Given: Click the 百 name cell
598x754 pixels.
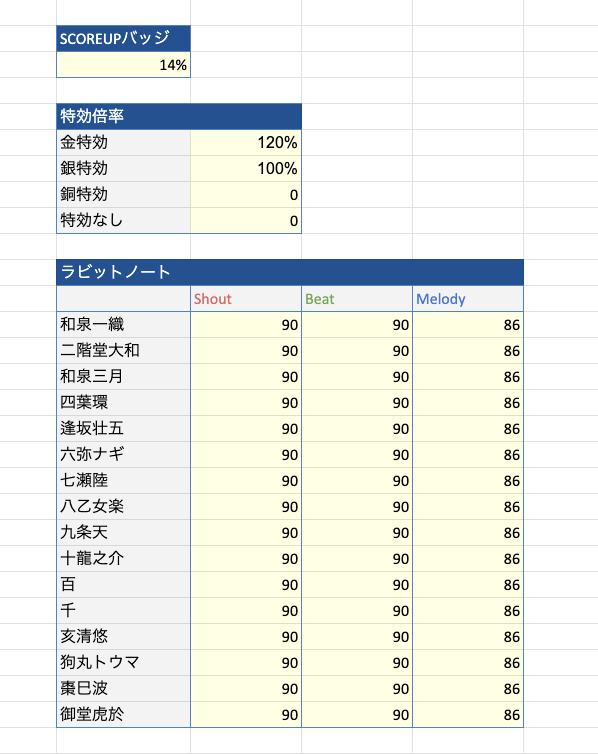Looking at the screenshot, I should (x=124, y=584).
